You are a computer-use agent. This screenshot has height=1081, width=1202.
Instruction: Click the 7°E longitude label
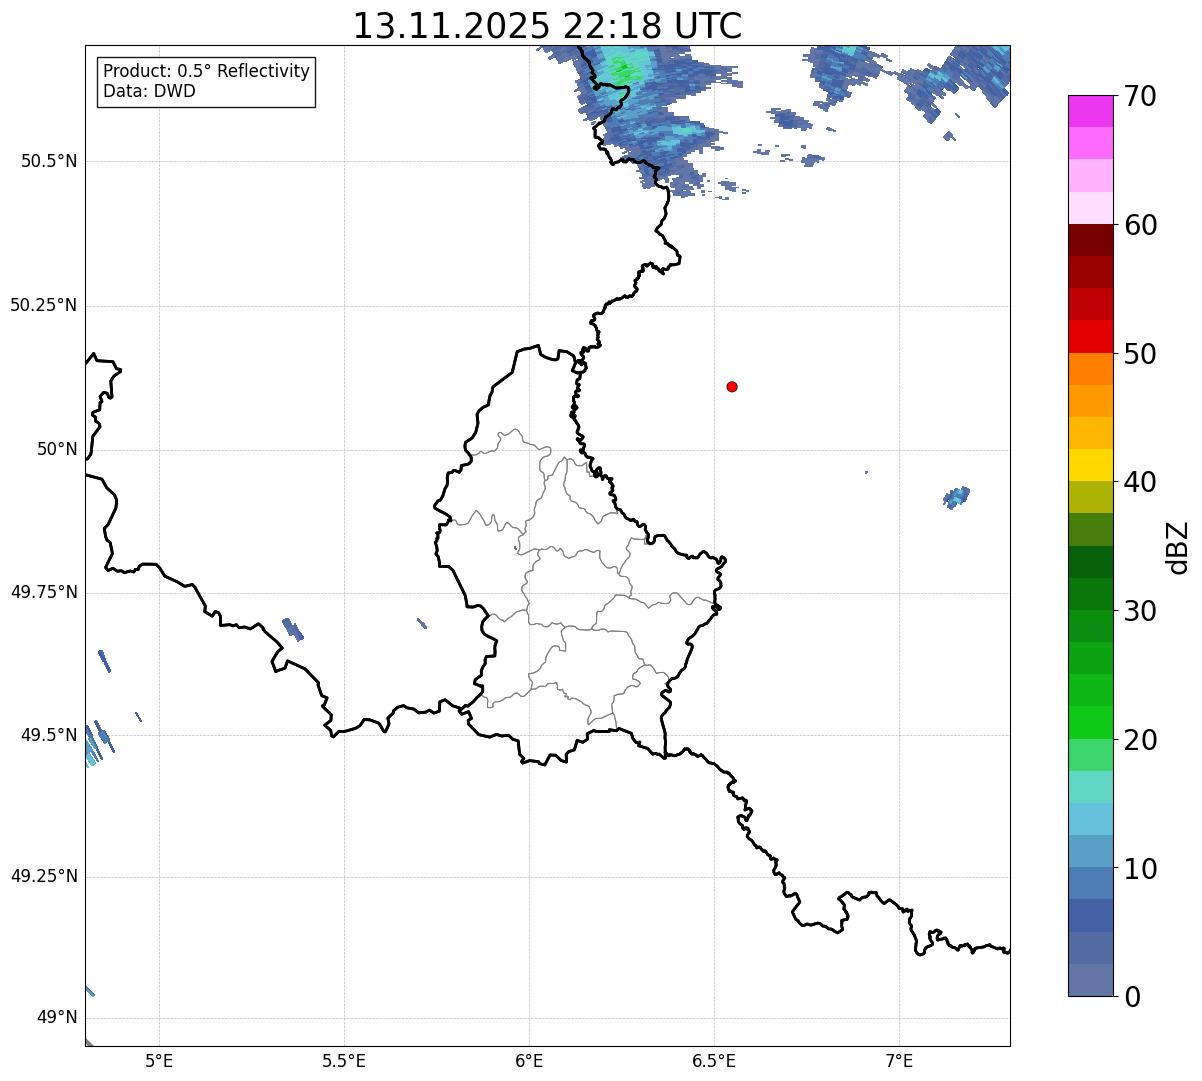coord(899,1060)
